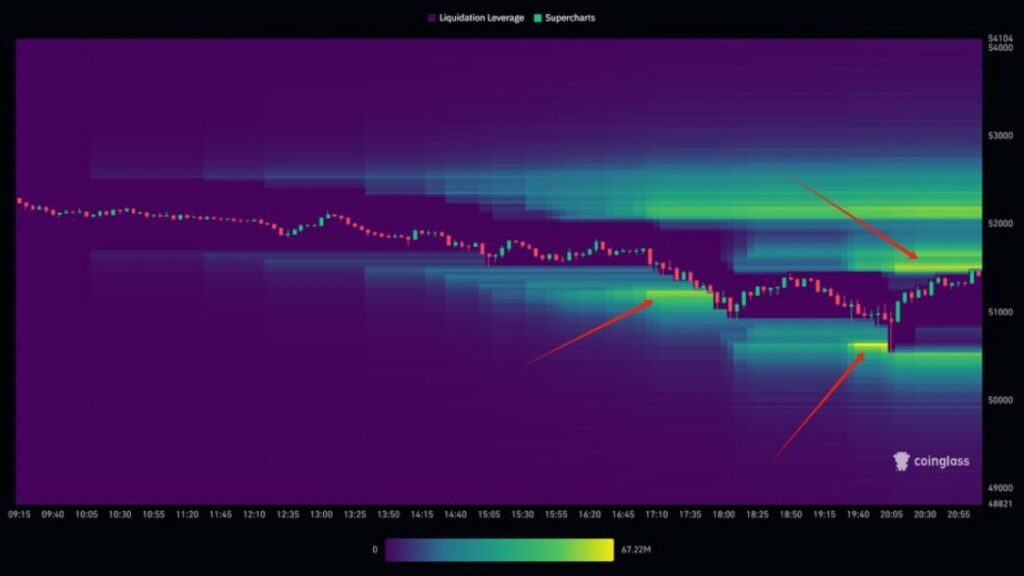Screen dimensions: 1024x576
Task: Select the 50000 price axis label
Action: [x=1000, y=400]
